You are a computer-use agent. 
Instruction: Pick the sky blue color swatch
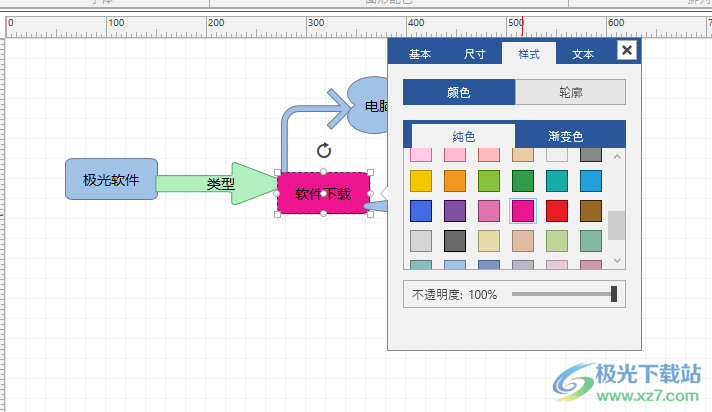[591, 181]
